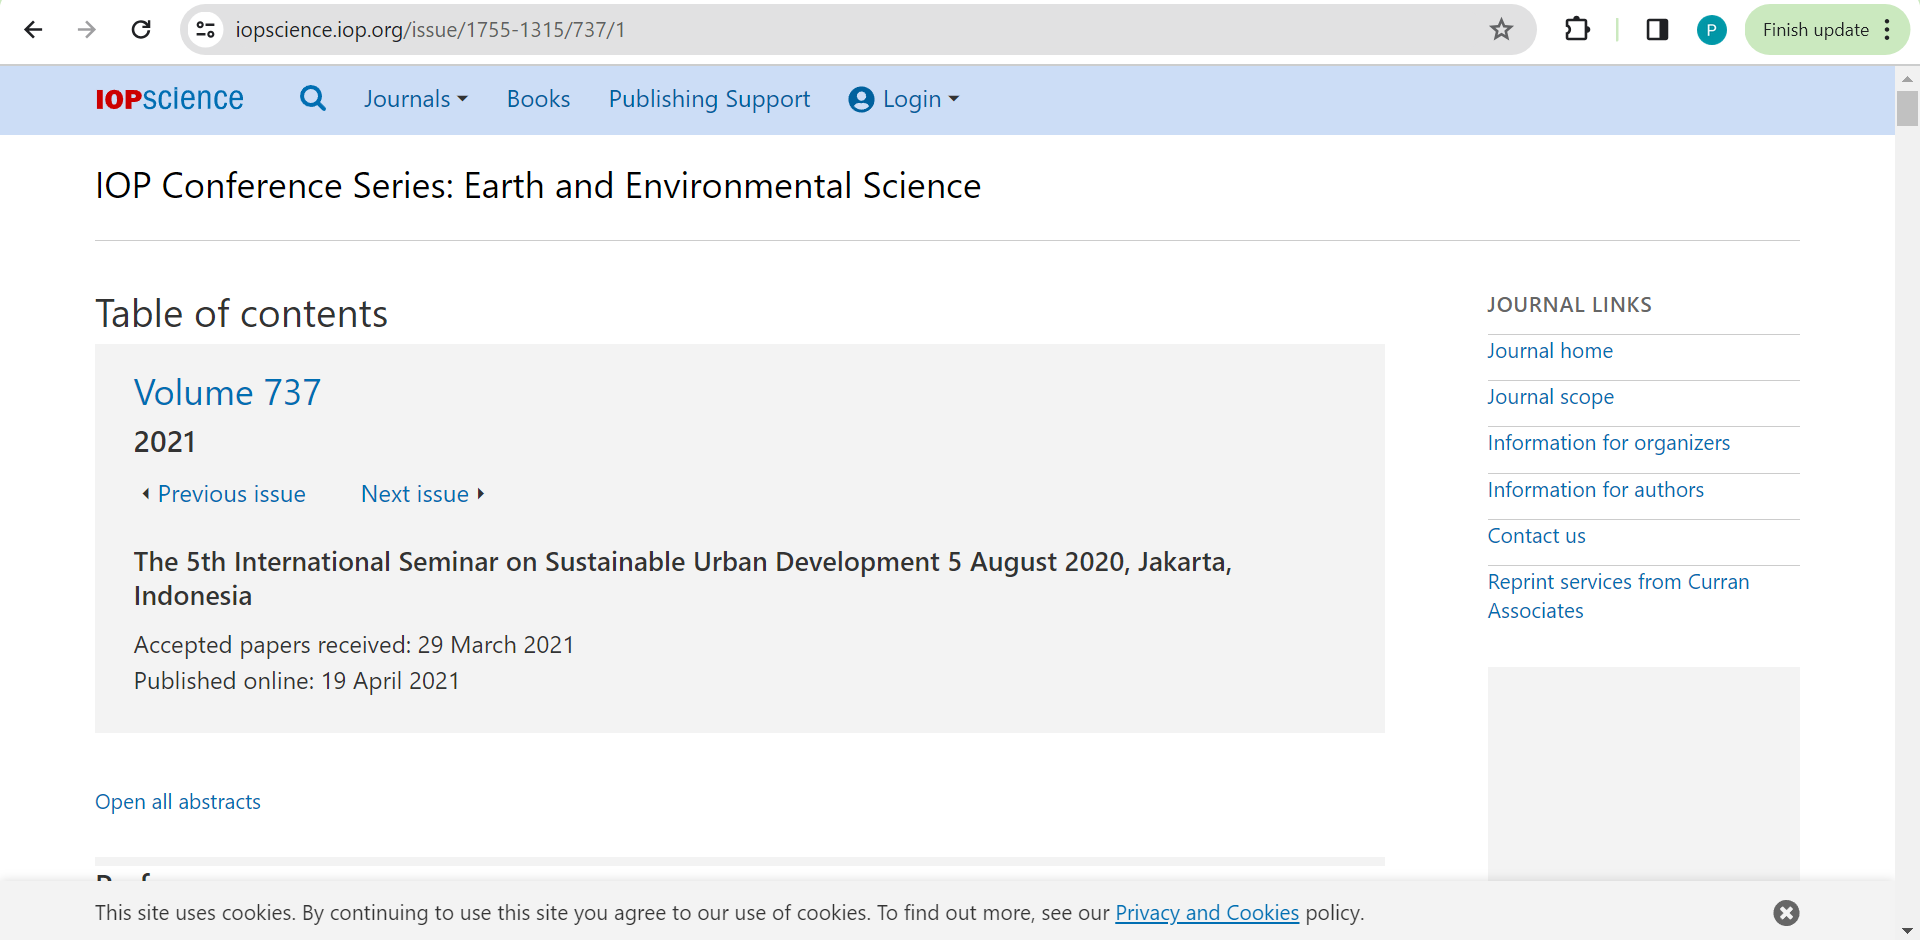Image resolution: width=1920 pixels, height=940 pixels.
Task: Open the Login dropdown
Action: tap(904, 99)
